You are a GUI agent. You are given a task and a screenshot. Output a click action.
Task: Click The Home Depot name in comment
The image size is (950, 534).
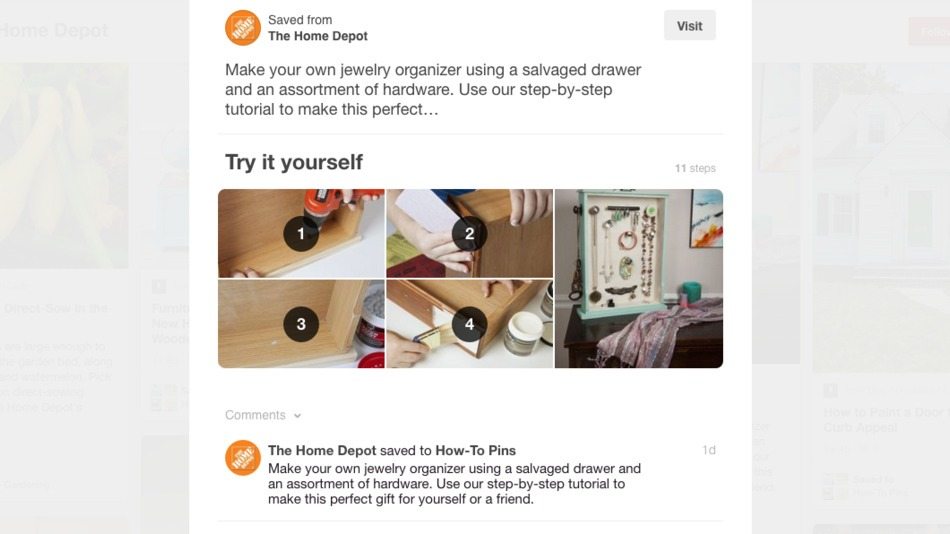tap(322, 450)
